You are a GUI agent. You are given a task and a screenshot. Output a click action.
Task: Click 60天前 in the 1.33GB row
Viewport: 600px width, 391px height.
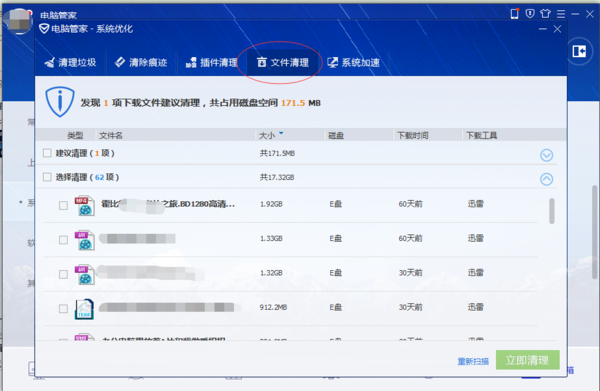[411, 238]
